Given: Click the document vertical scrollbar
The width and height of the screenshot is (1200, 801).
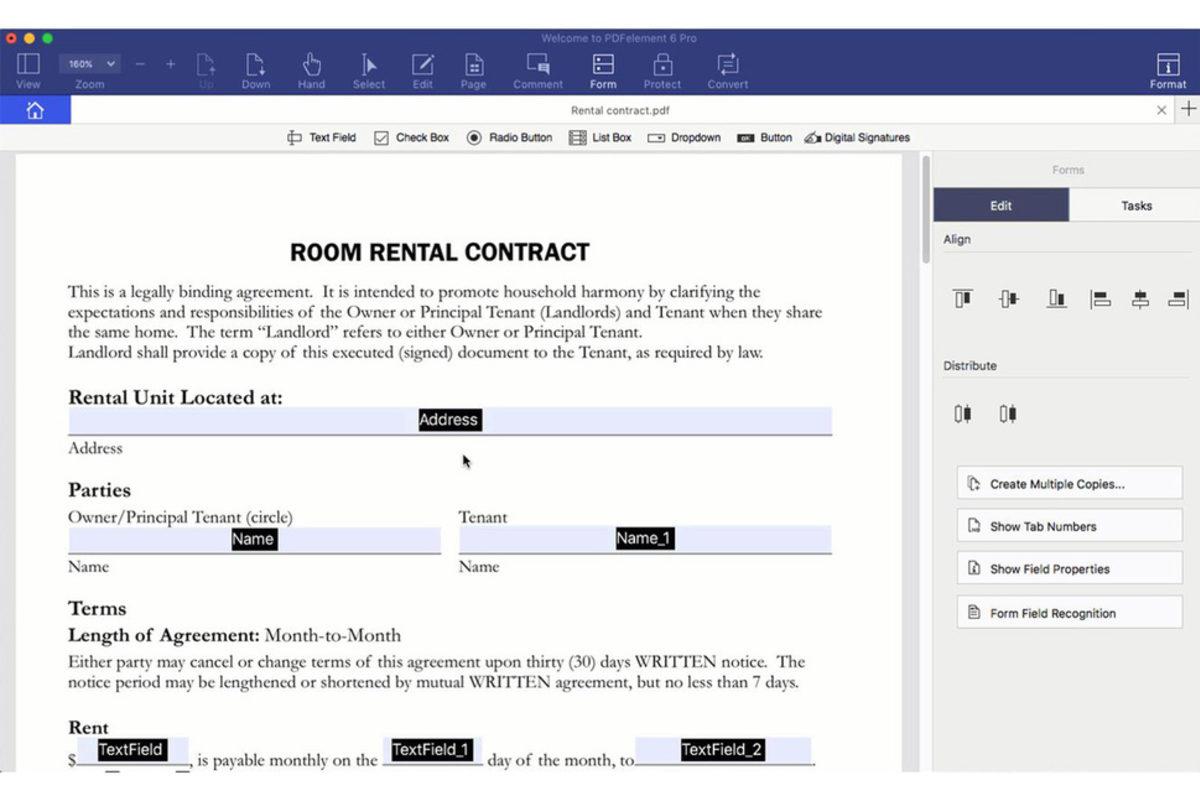Looking at the screenshot, I should coord(926,210).
